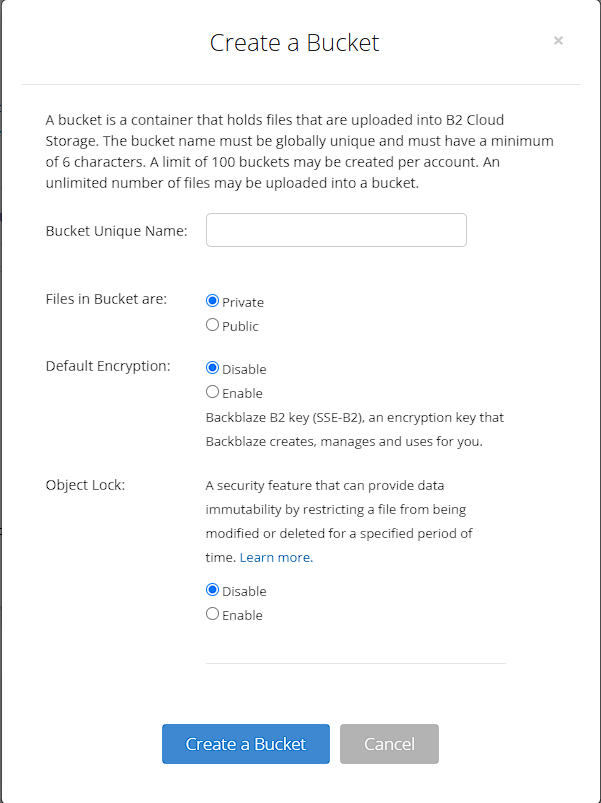Screen dimensions: 601x803
Task: Select Public for files in bucket
Action: tap(212, 325)
